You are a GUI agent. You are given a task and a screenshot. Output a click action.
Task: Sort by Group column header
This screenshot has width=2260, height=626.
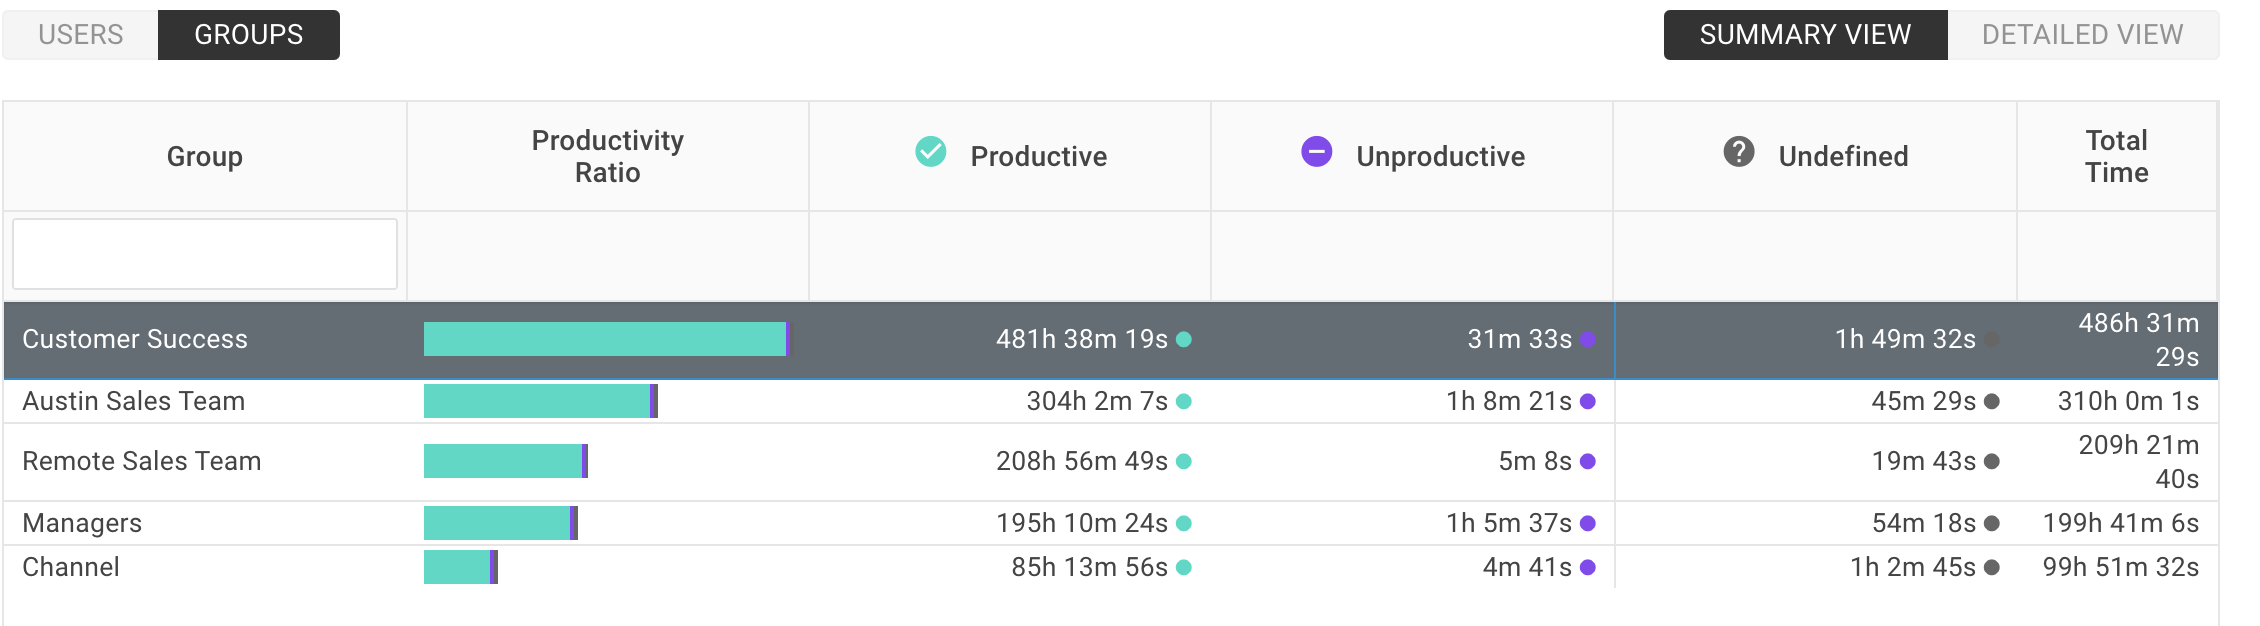205,156
